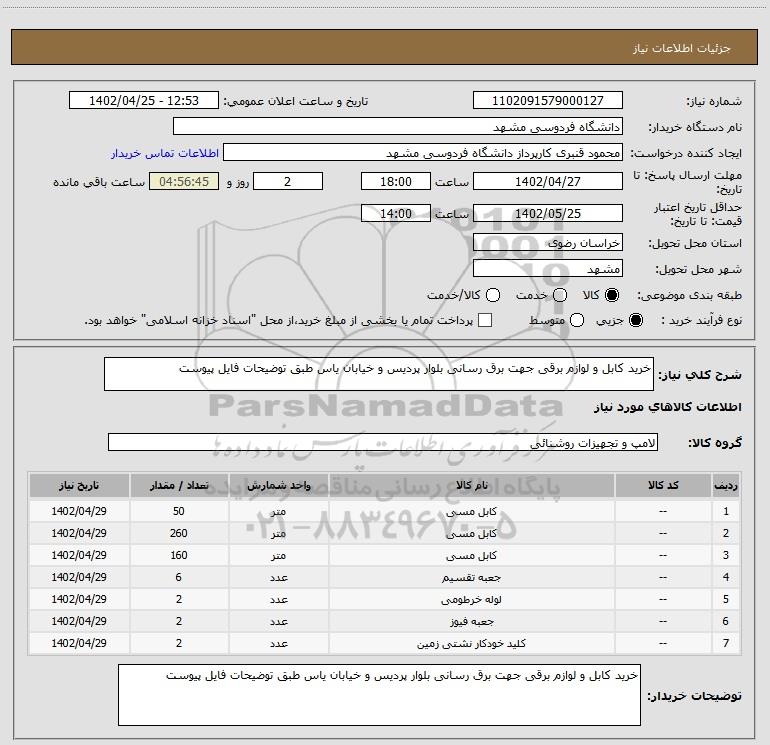The height and width of the screenshot is (745, 770).
Task: Click the row number 5 cell
Action: pyautogui.click(x=726, y=599)
